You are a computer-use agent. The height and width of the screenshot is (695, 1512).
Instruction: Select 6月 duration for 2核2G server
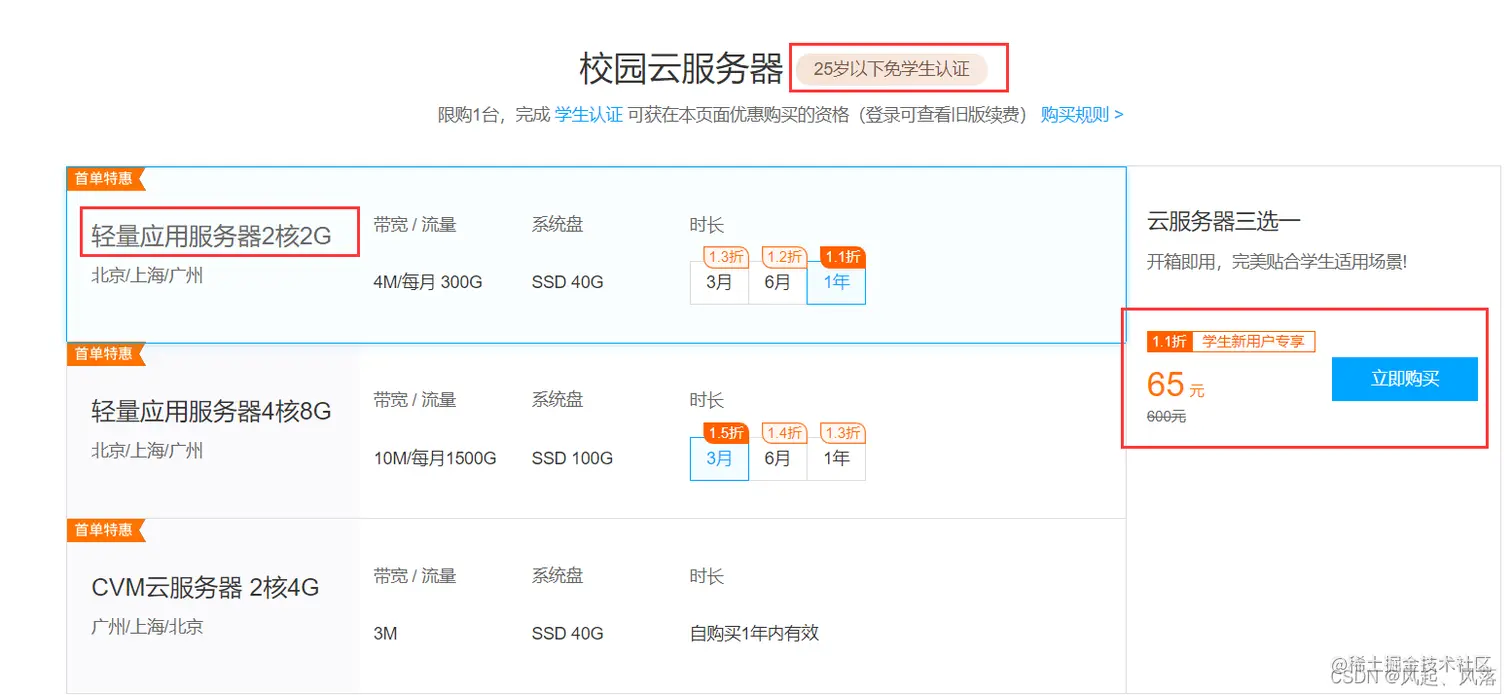[777, 282]
